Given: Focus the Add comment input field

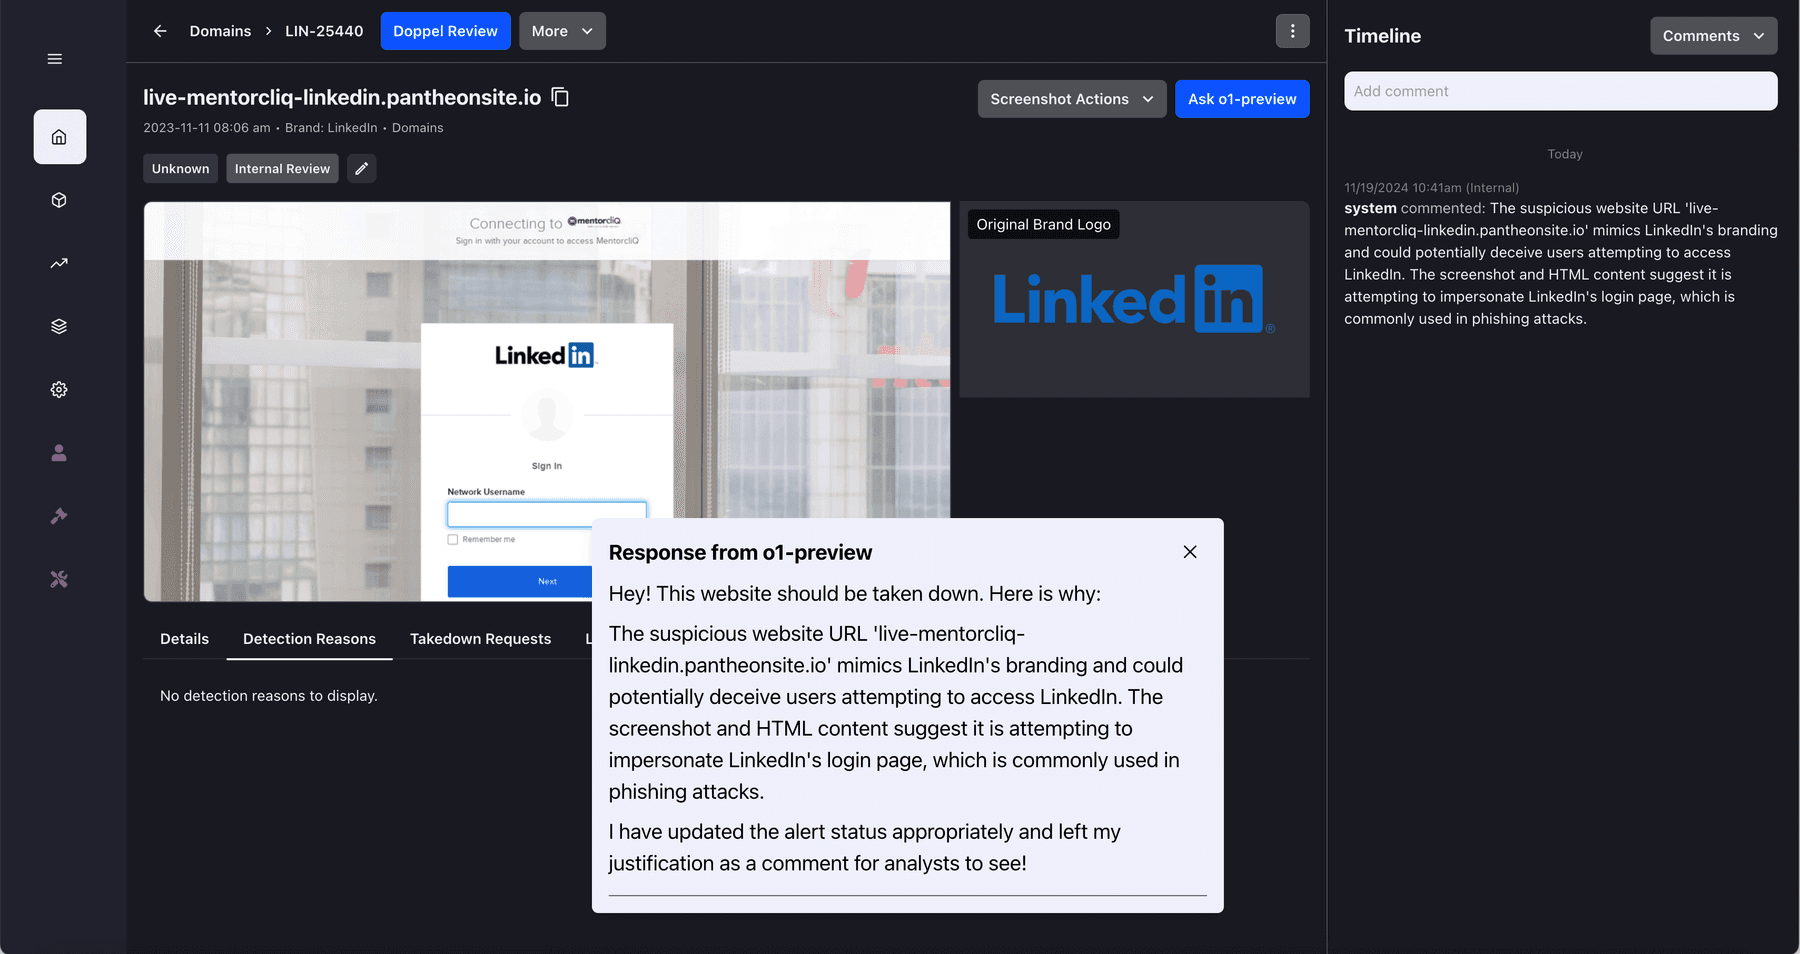Looking at the screenshot, I should click(1560, 91).
